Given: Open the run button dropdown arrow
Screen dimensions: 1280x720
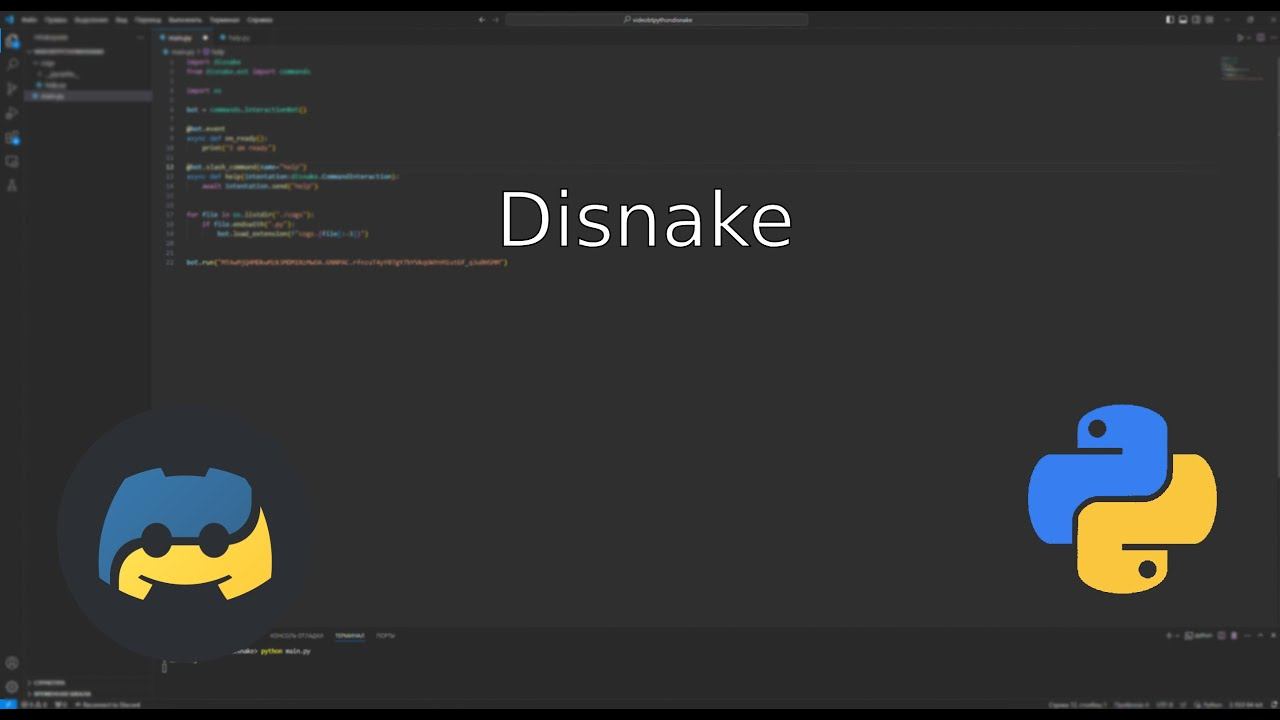Looking at the screenshot, I should pos(1249,38).
